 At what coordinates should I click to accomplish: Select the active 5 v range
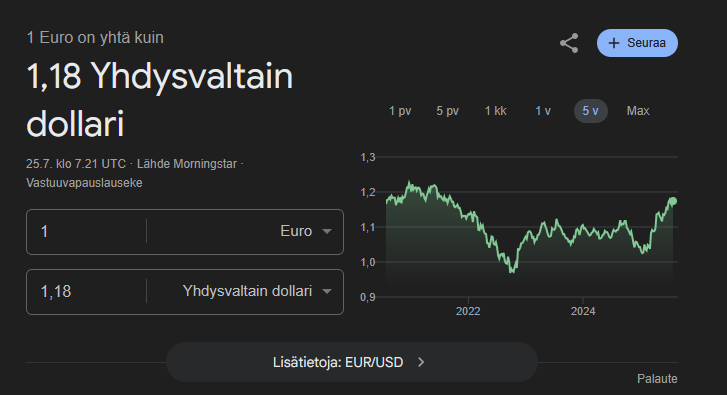(x=591, y=111)
